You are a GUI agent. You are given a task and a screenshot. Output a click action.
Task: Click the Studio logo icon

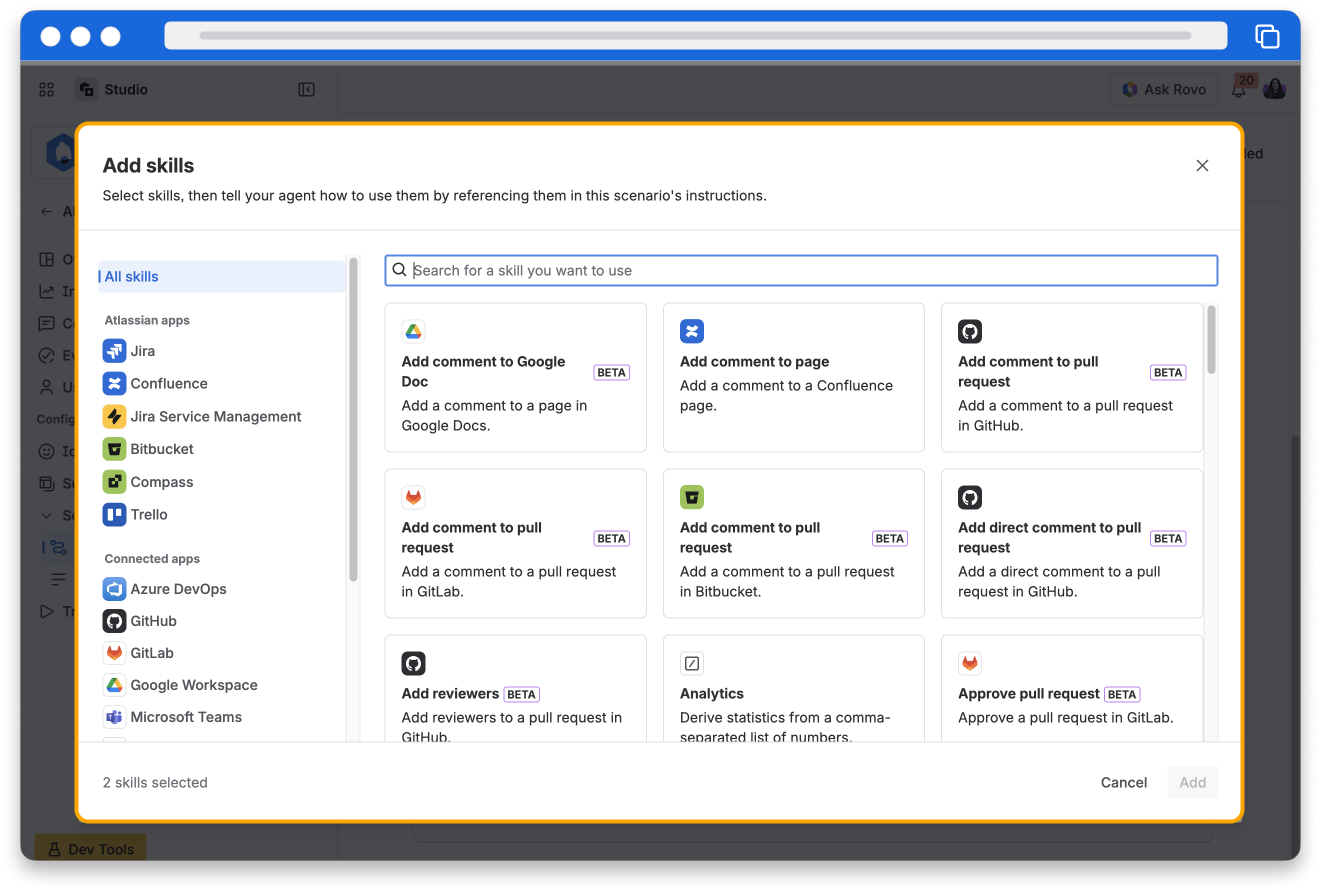[x=87, y=89]
